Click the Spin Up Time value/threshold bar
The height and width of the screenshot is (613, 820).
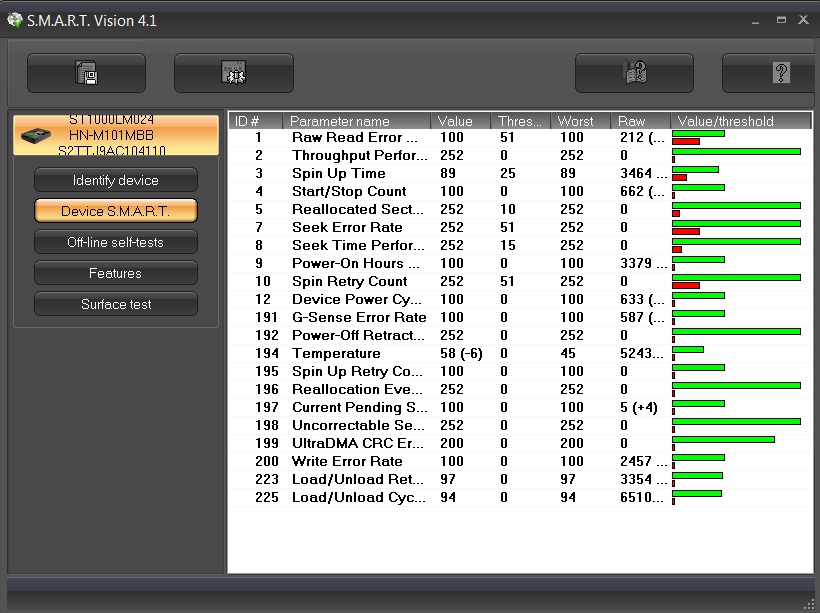point(695,173)
